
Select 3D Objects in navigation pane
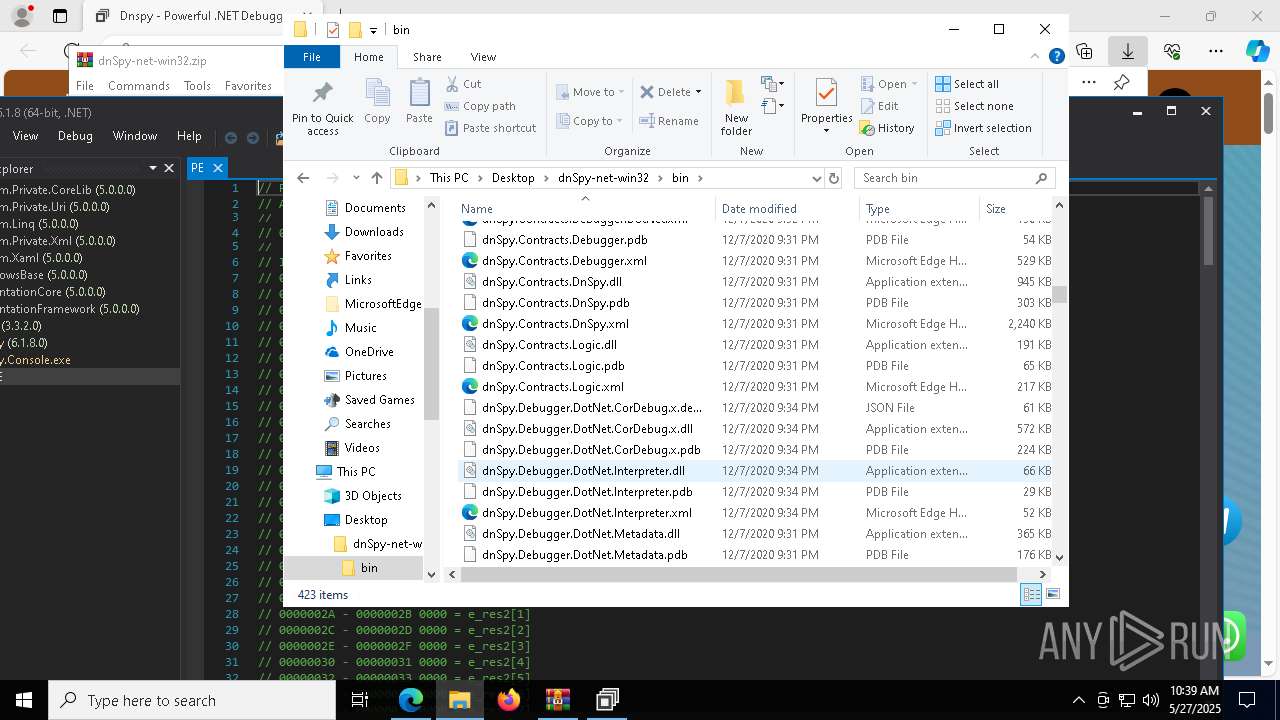pos(373,496)
